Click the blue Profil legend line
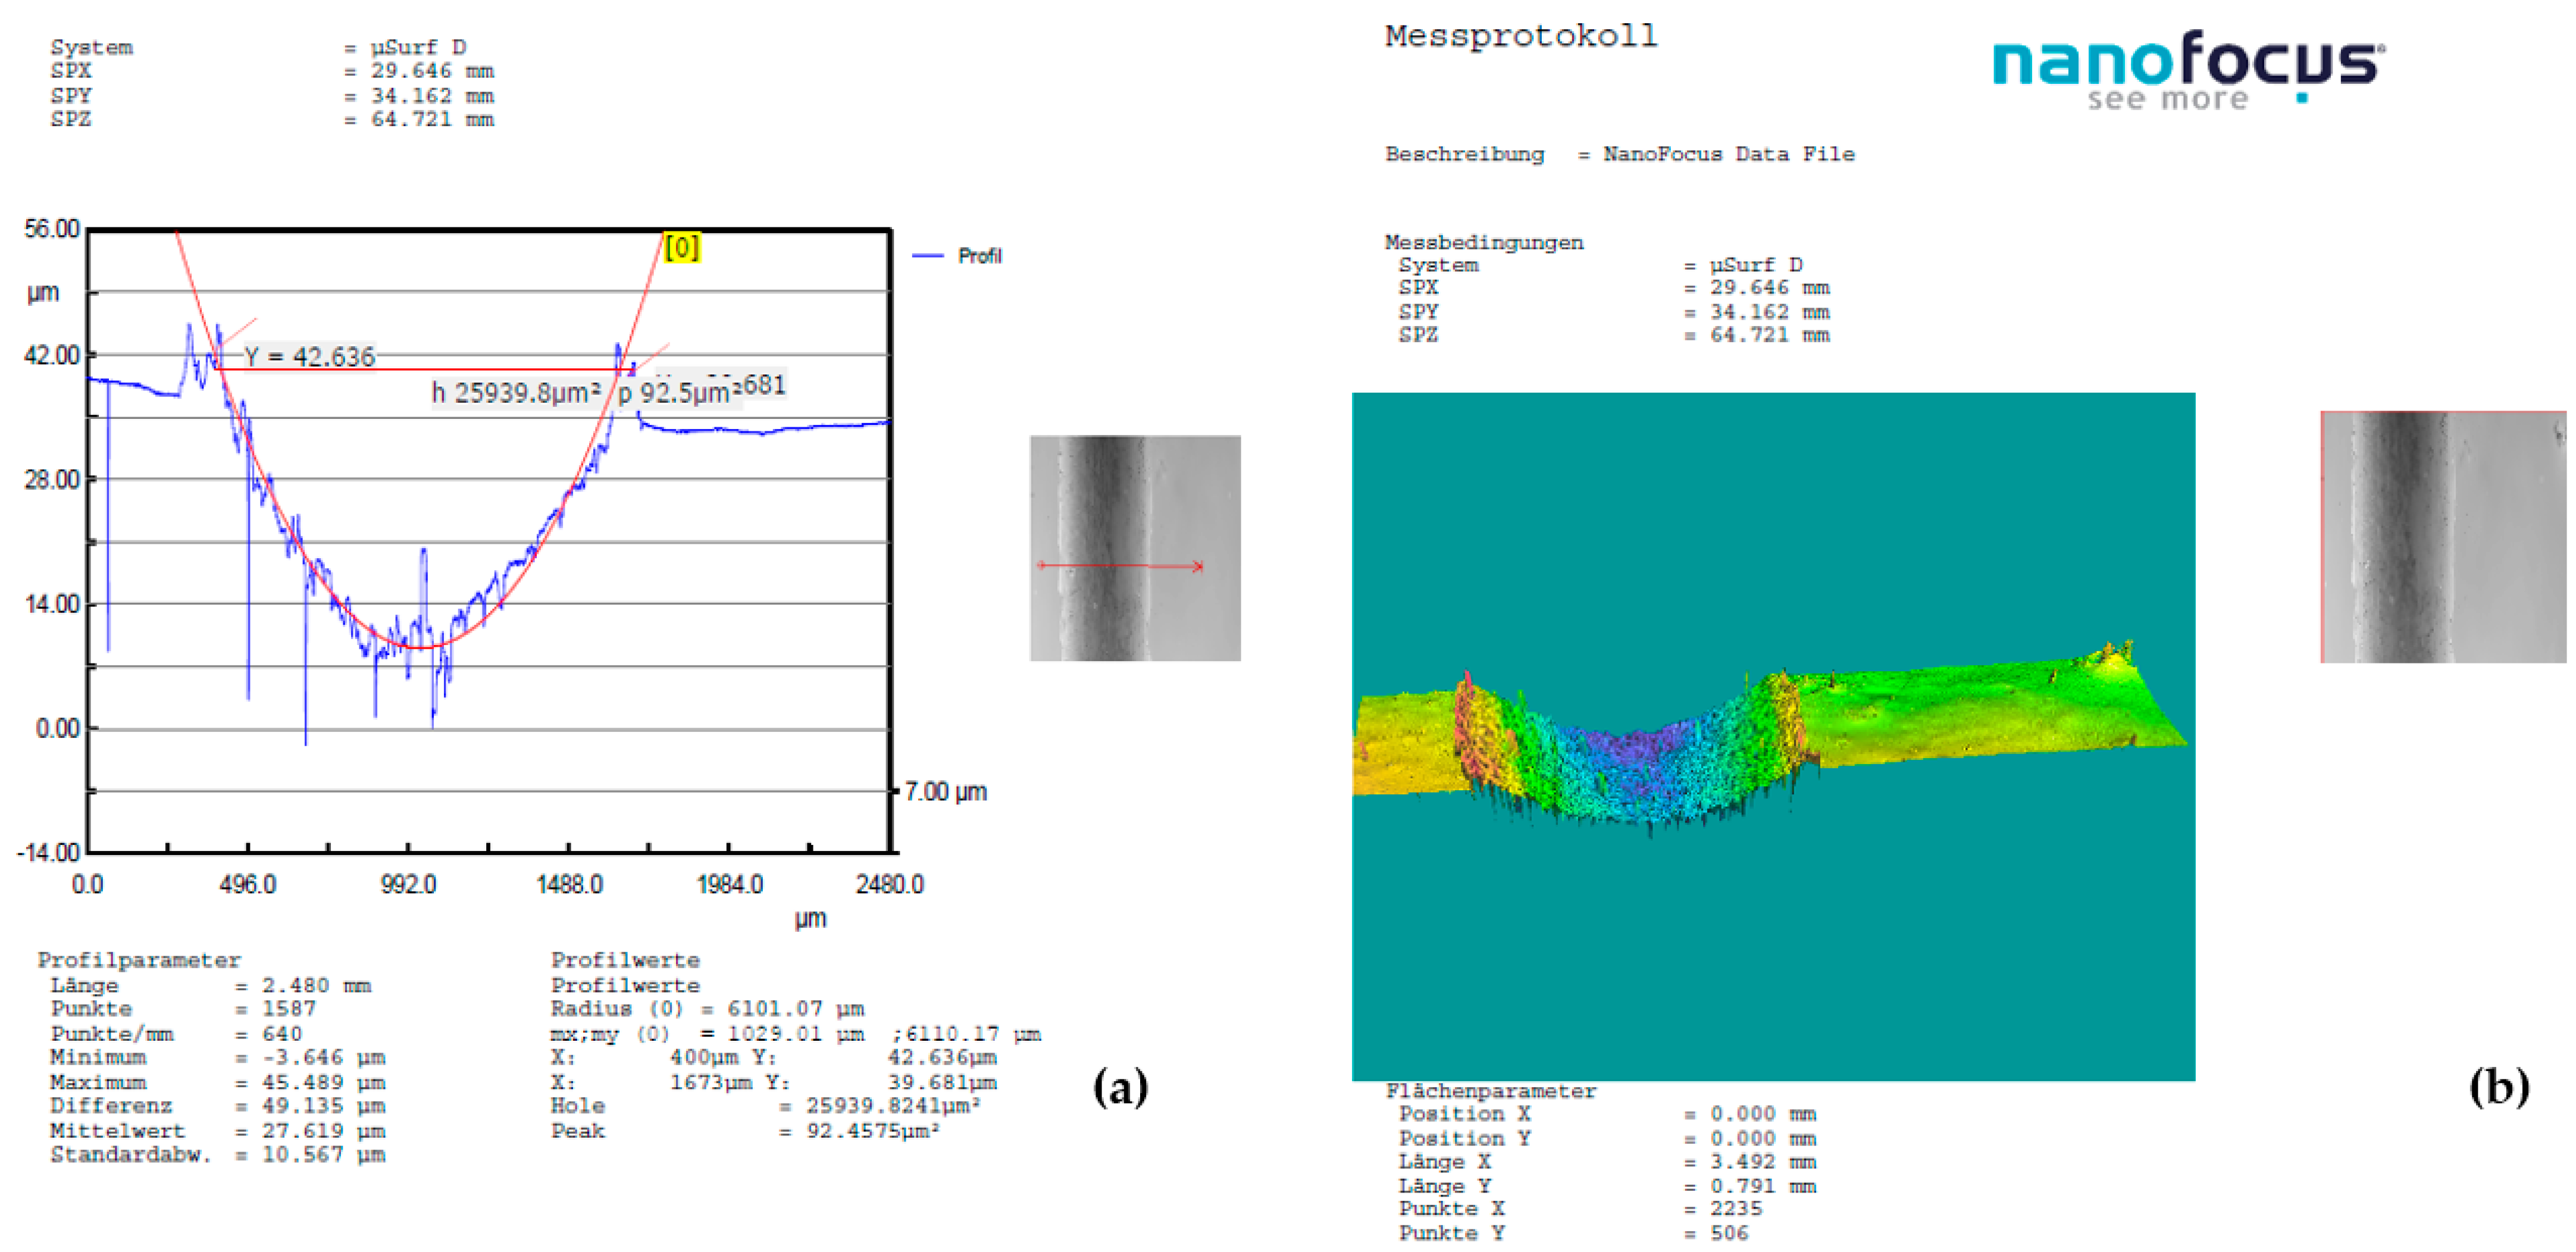2576x1252 pixels. (928, 256)
